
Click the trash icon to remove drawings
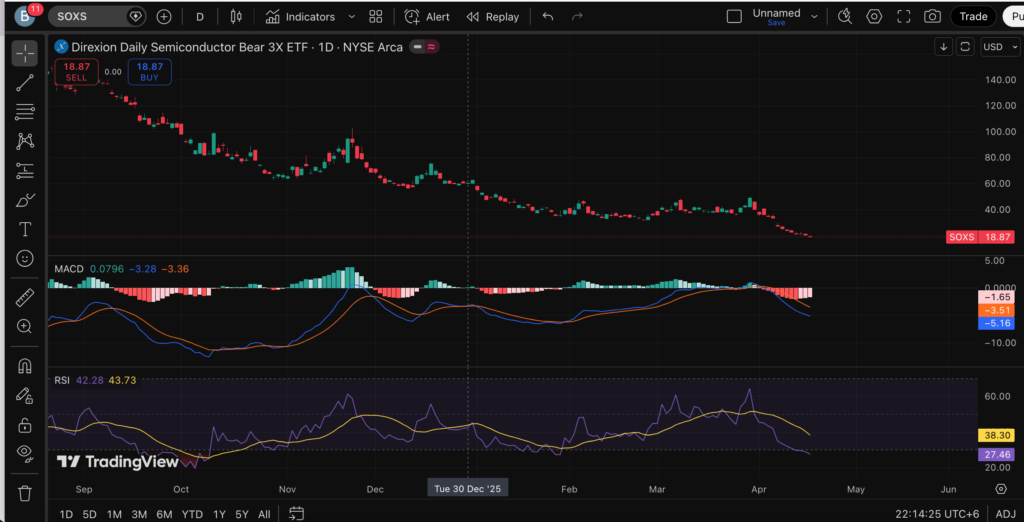point(25,493)
